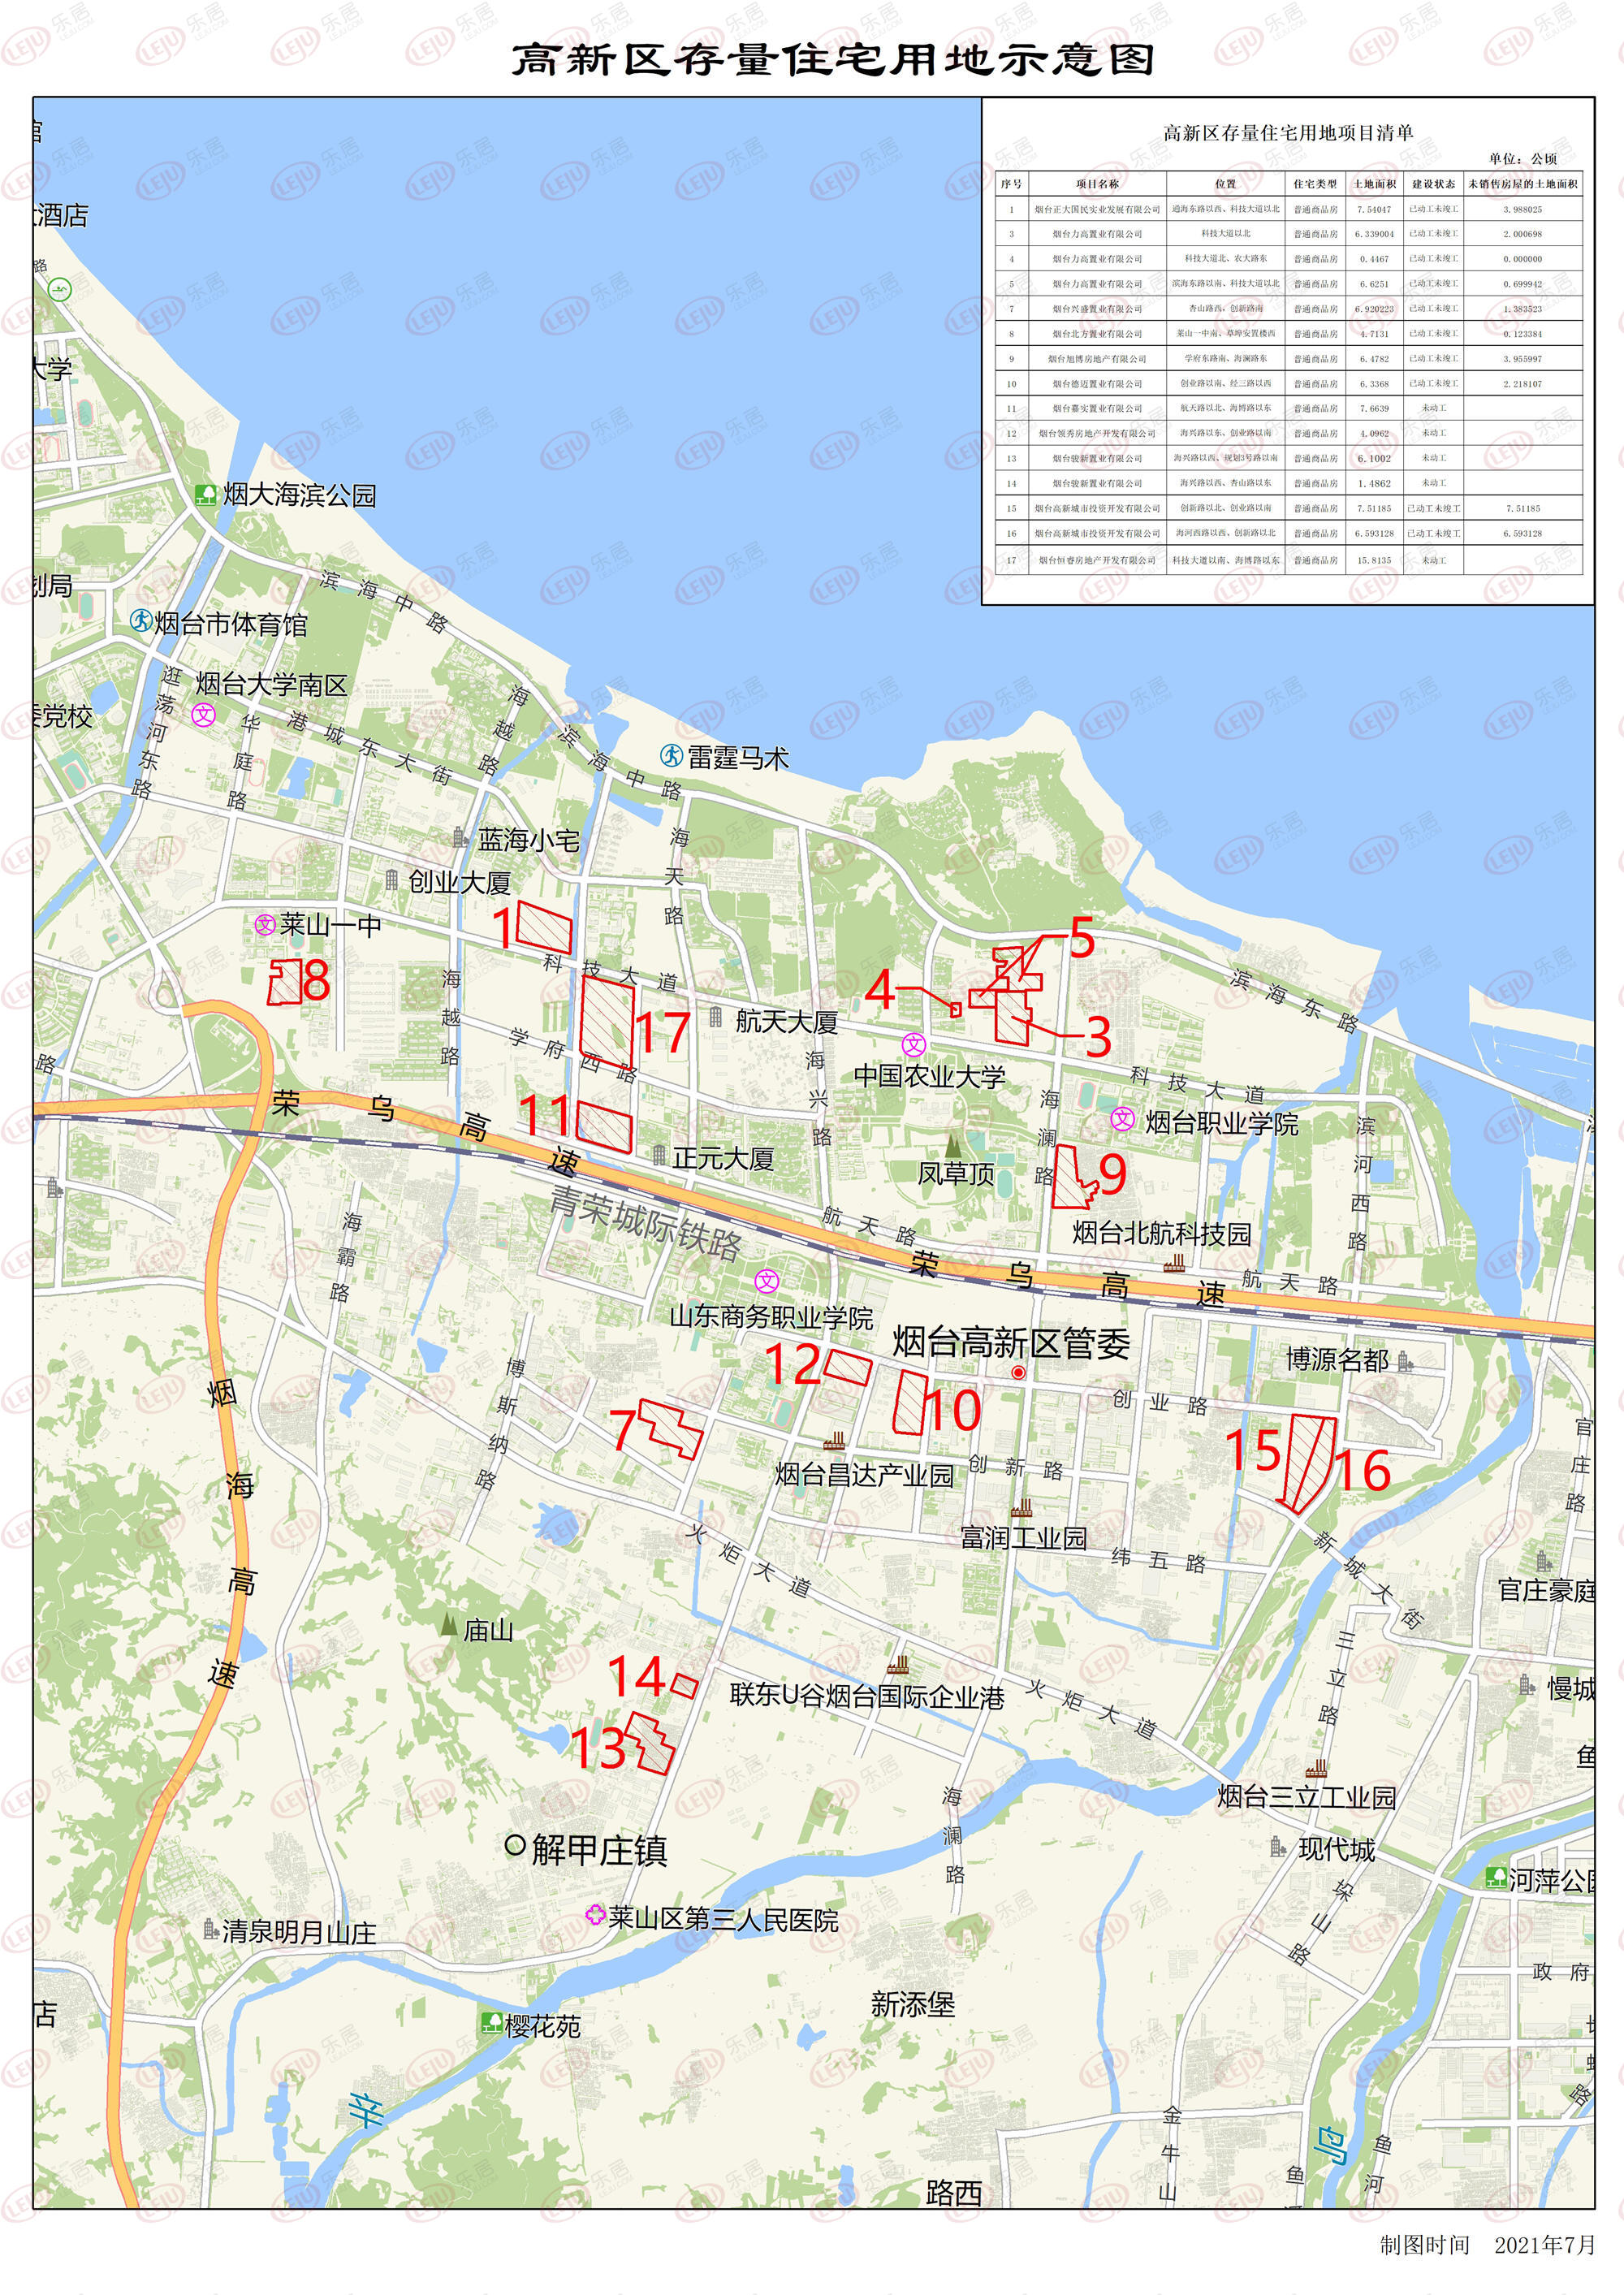The height and width of the screenshot is (2295, 1624).
Task: Click the school icon beside 烟台职业学院
Action: (x=1124, y=1119)
